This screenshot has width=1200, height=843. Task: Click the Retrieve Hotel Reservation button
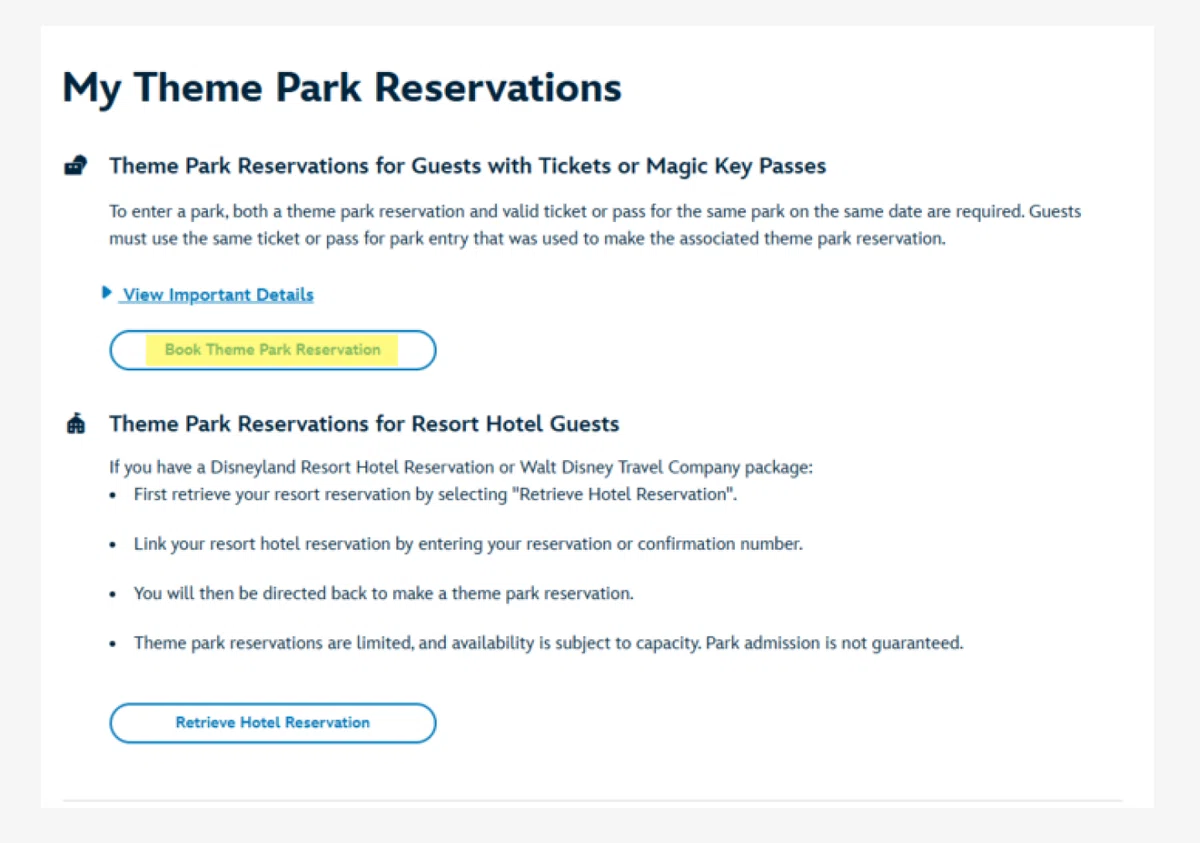pyautogui.click(x=273, y=723)
